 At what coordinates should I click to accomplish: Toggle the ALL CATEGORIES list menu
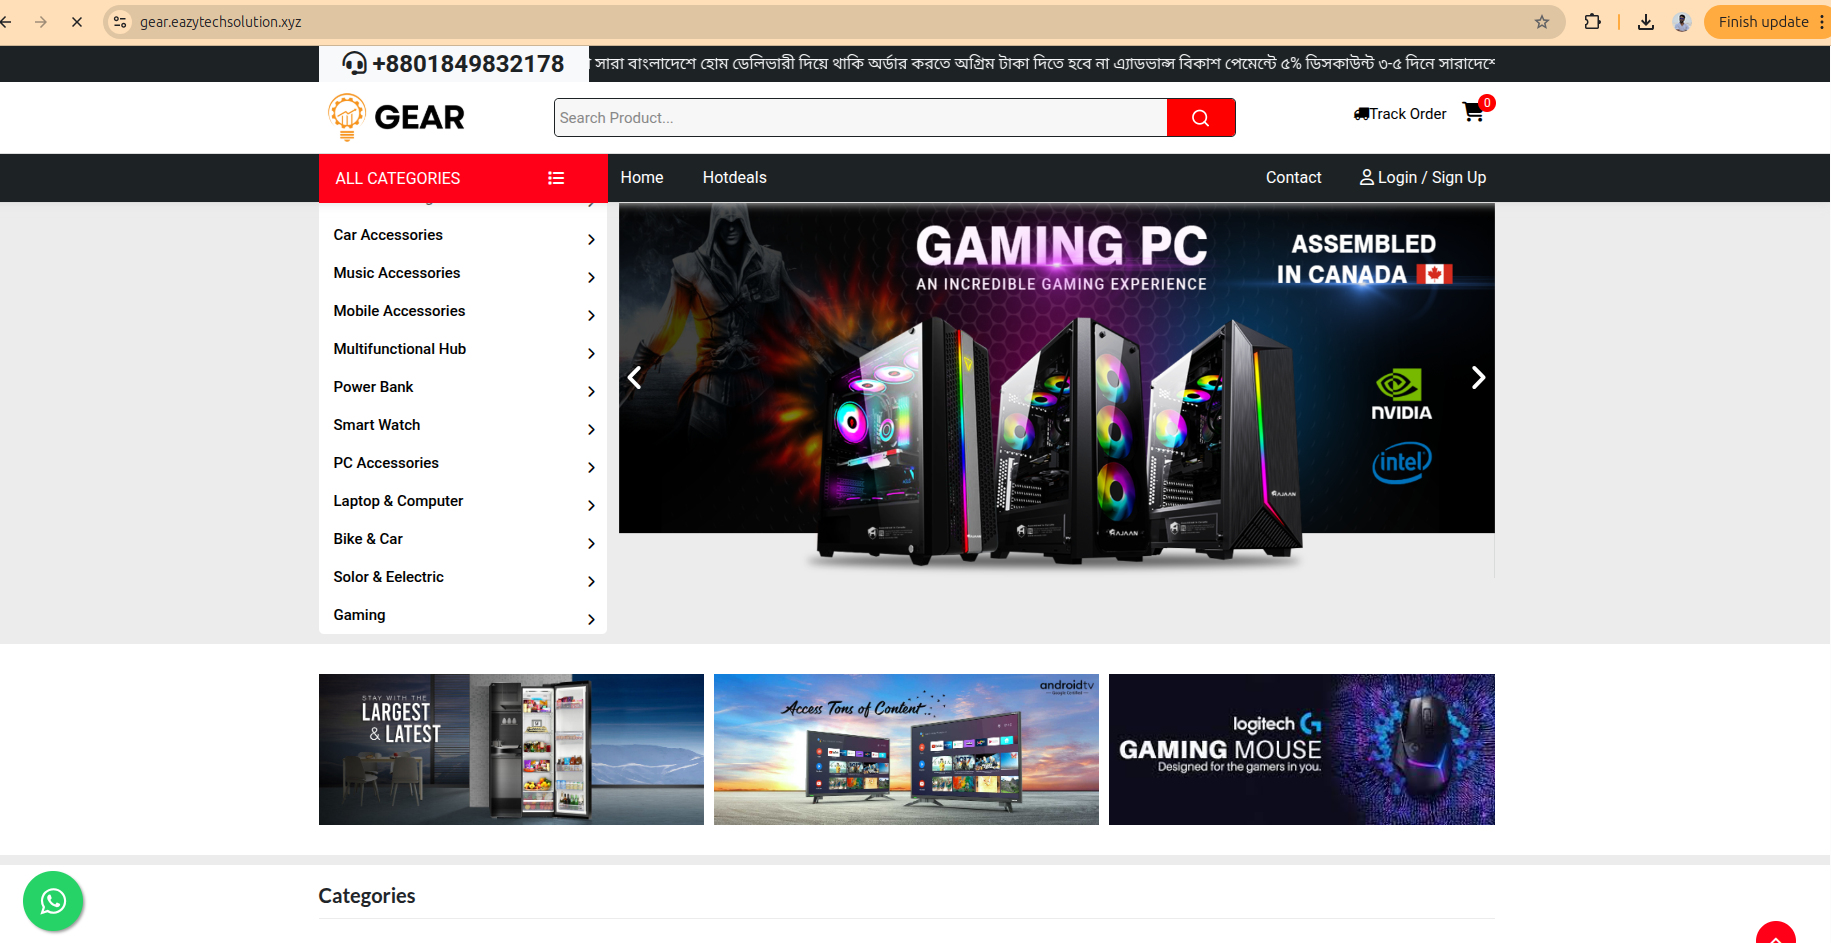[x=556, y=178]
